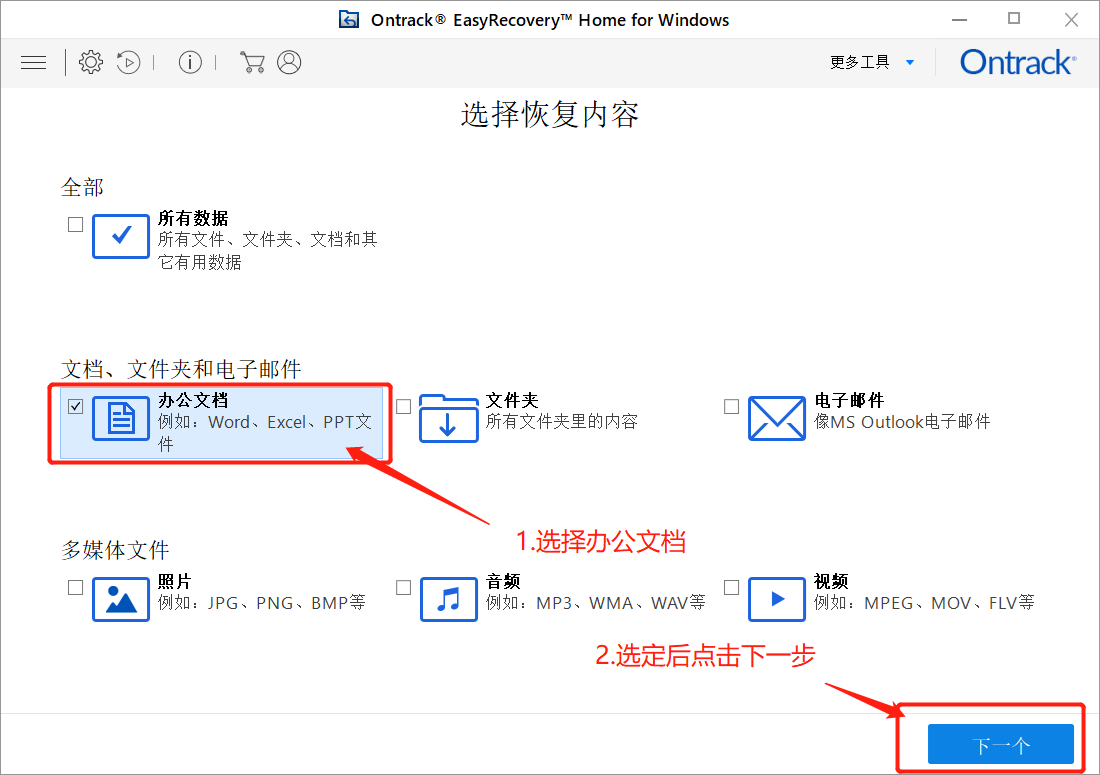Maximize the EasyRecovery window

(x=1014, y=19)
